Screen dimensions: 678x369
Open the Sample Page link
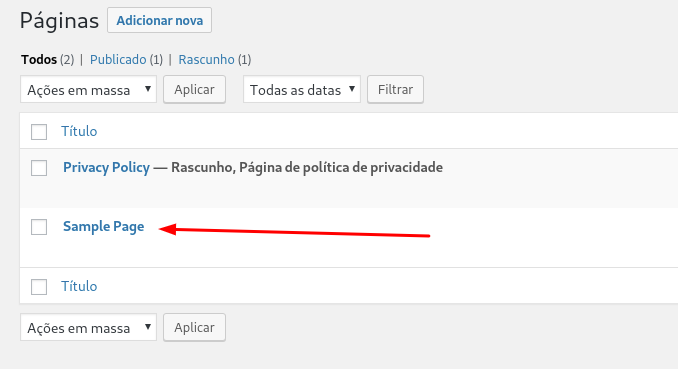[104, 227]
